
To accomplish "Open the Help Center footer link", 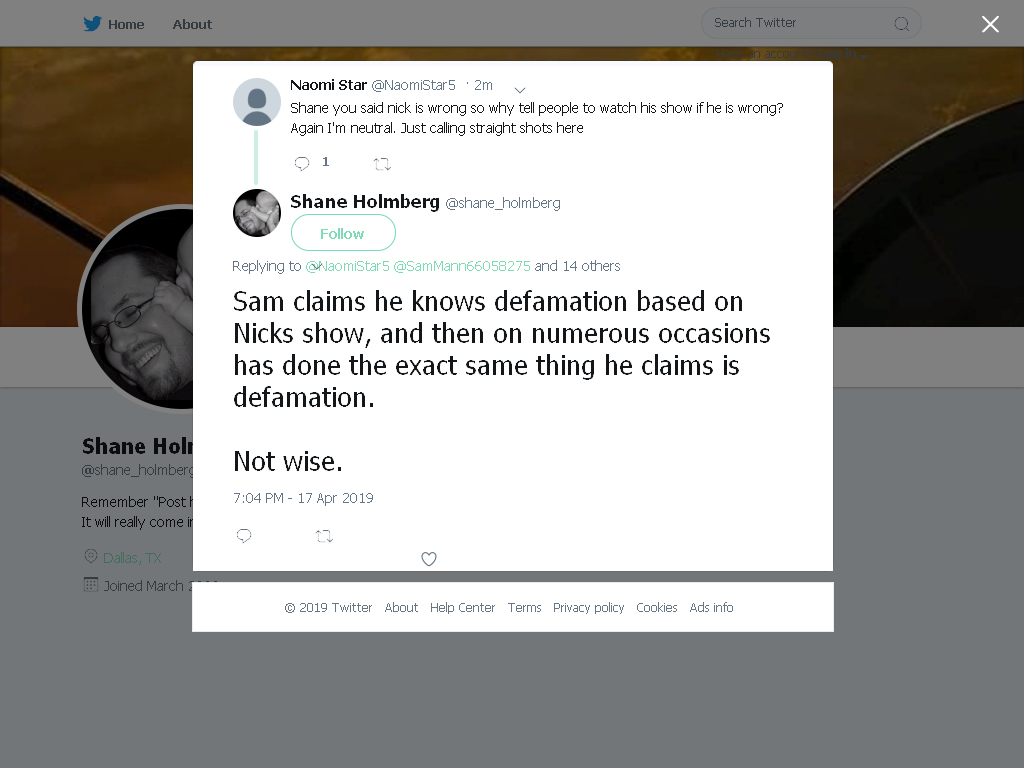I will 462,608.
